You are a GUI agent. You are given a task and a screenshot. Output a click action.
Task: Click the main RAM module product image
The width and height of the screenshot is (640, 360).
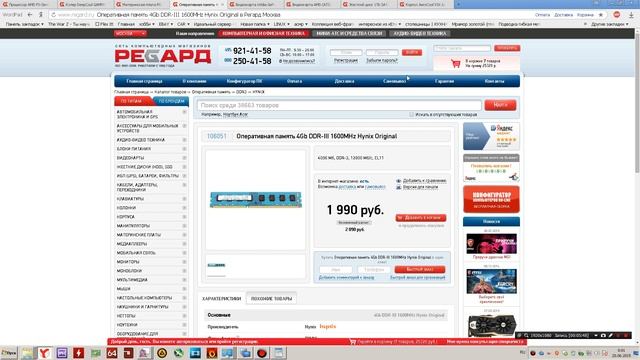tap(256, 200)
